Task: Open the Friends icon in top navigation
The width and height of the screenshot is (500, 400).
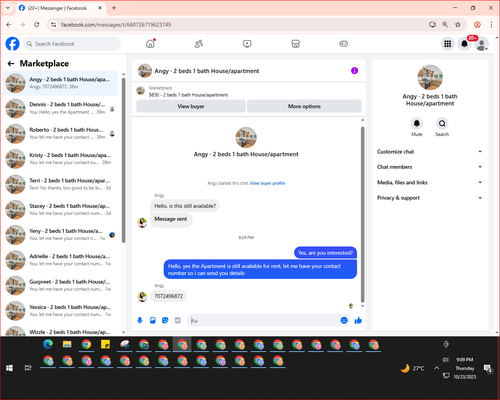Action: tap(199, 44)
